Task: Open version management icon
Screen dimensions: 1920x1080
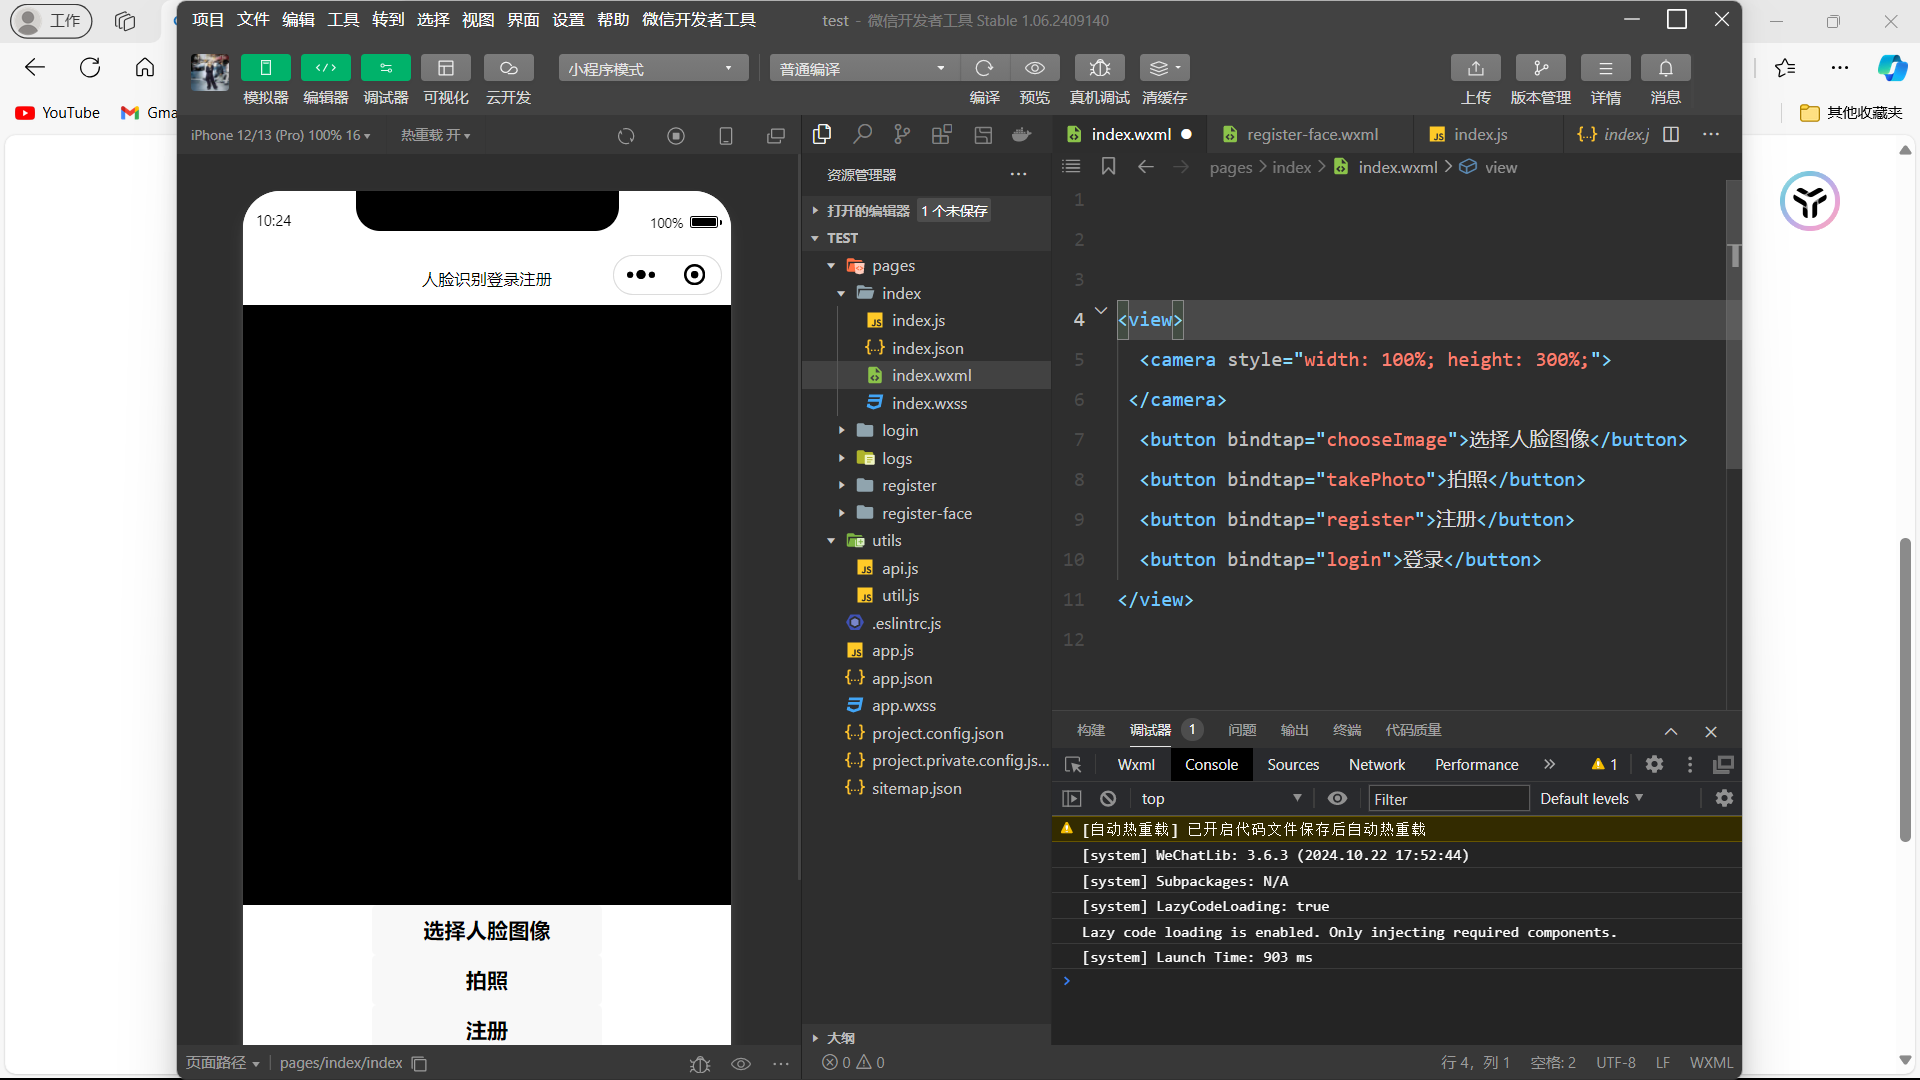Action: click(1540, 68)
